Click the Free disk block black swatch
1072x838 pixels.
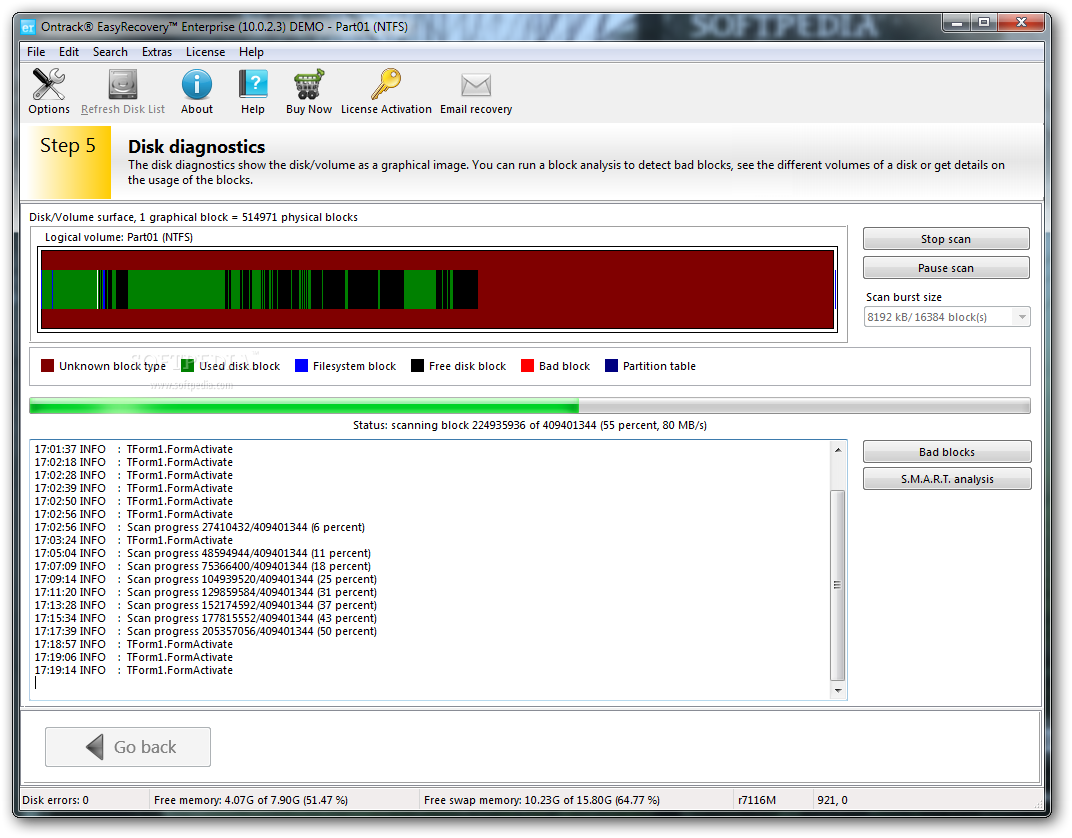(417, 366)
